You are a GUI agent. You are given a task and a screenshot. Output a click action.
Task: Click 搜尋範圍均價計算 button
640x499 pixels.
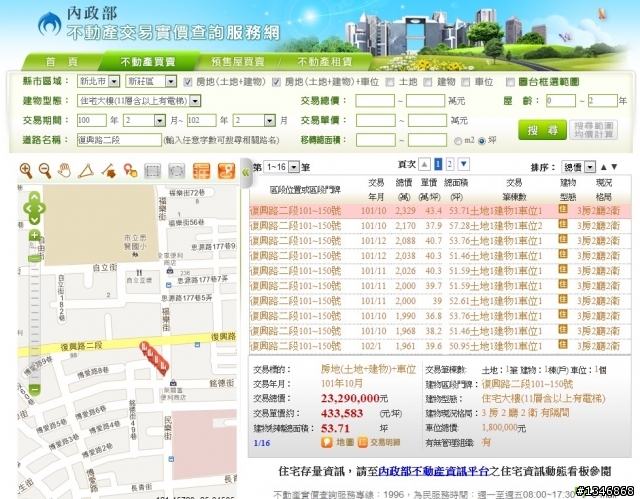point(593,130)
